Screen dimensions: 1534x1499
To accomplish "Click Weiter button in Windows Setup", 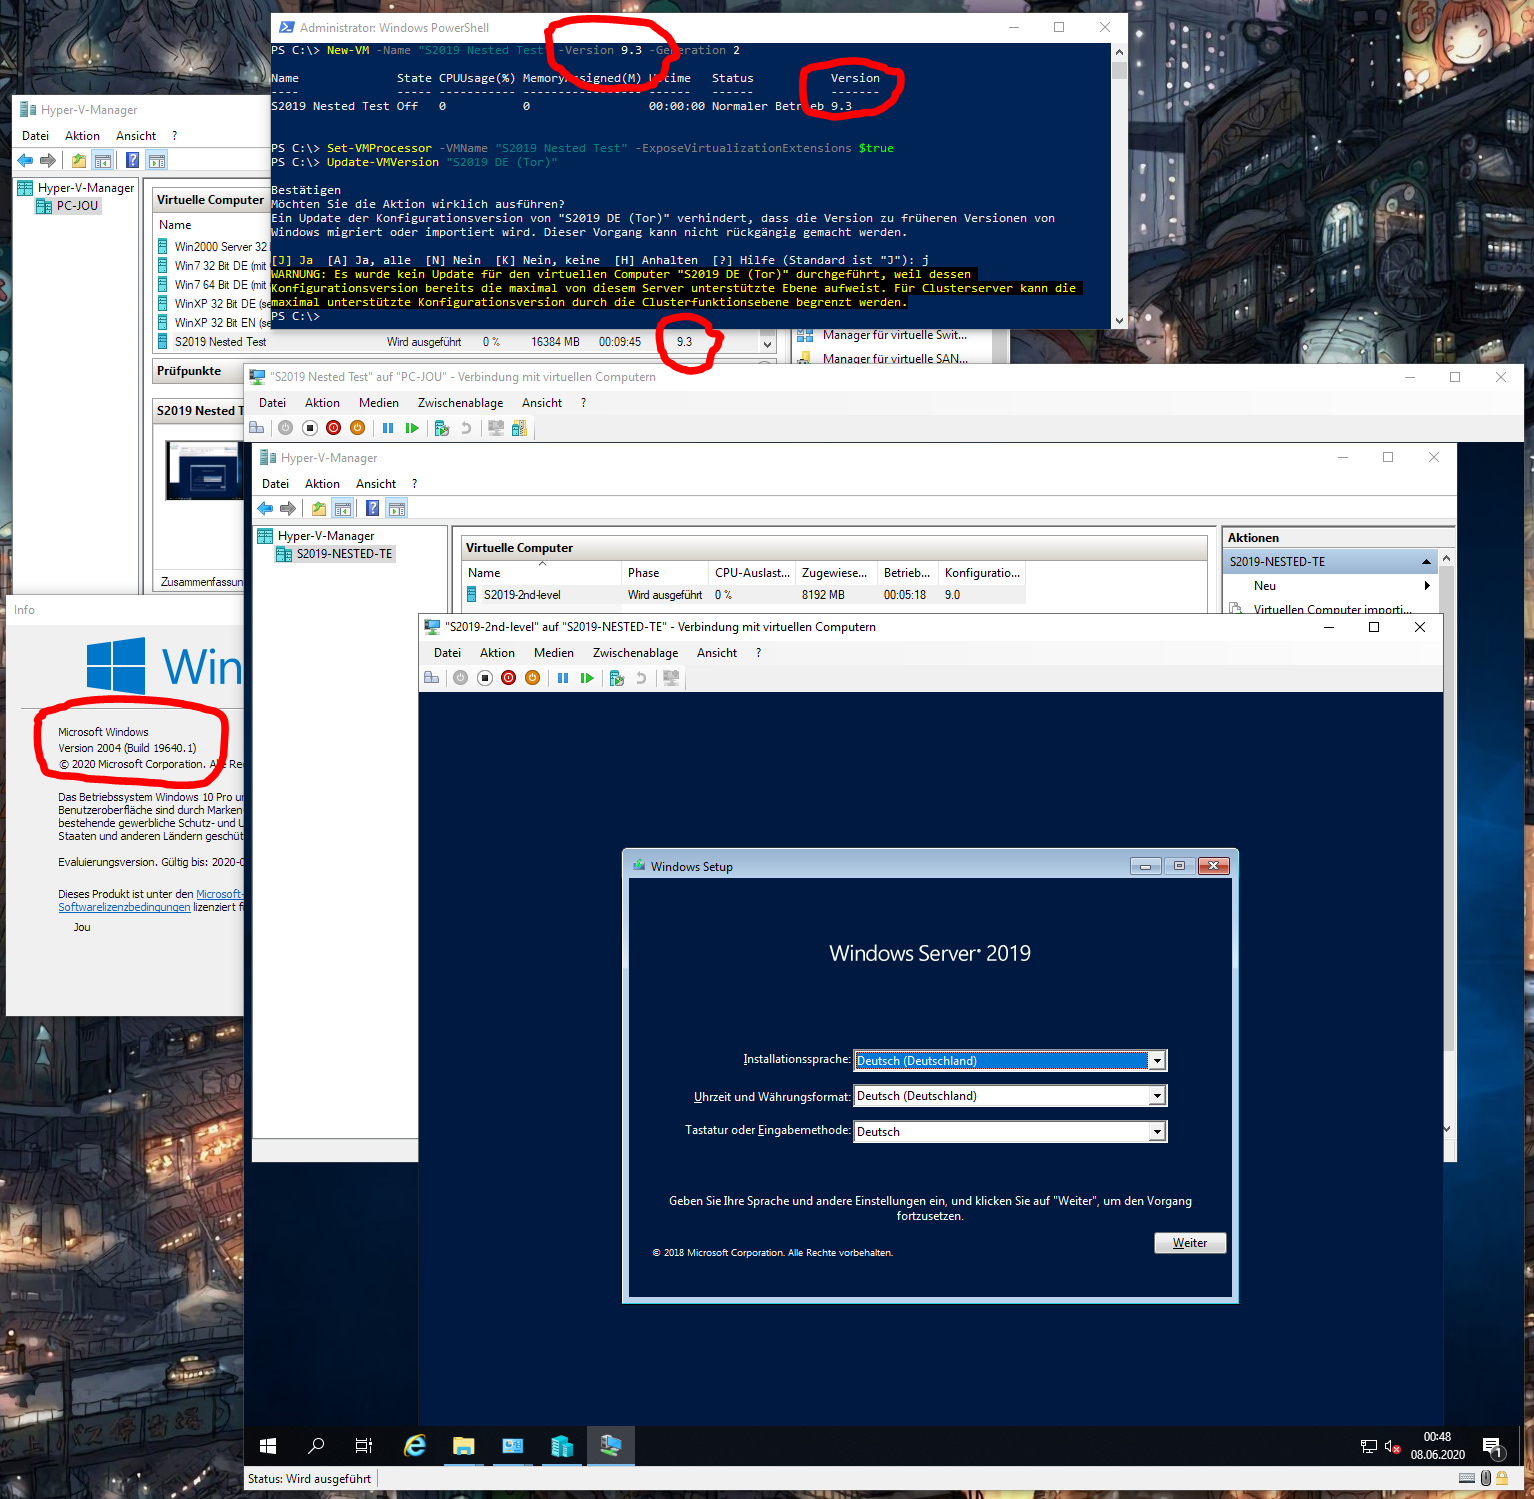I will [x=1190, y=1243].
